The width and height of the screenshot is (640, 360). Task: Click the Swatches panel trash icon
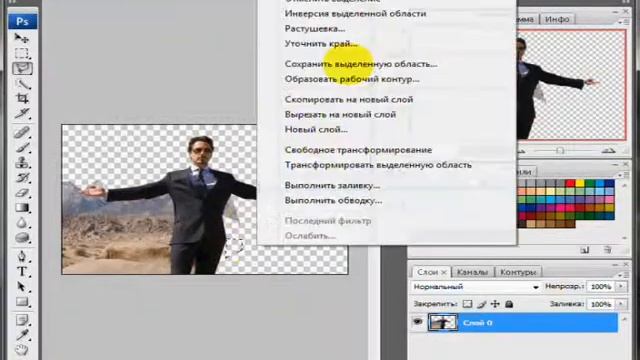pyautogui.click(x=607, y=250)
